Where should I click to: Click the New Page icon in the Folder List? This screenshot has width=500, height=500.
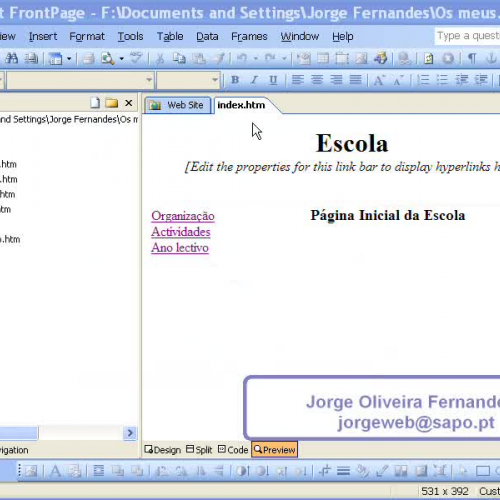click(x=95, y=103)
